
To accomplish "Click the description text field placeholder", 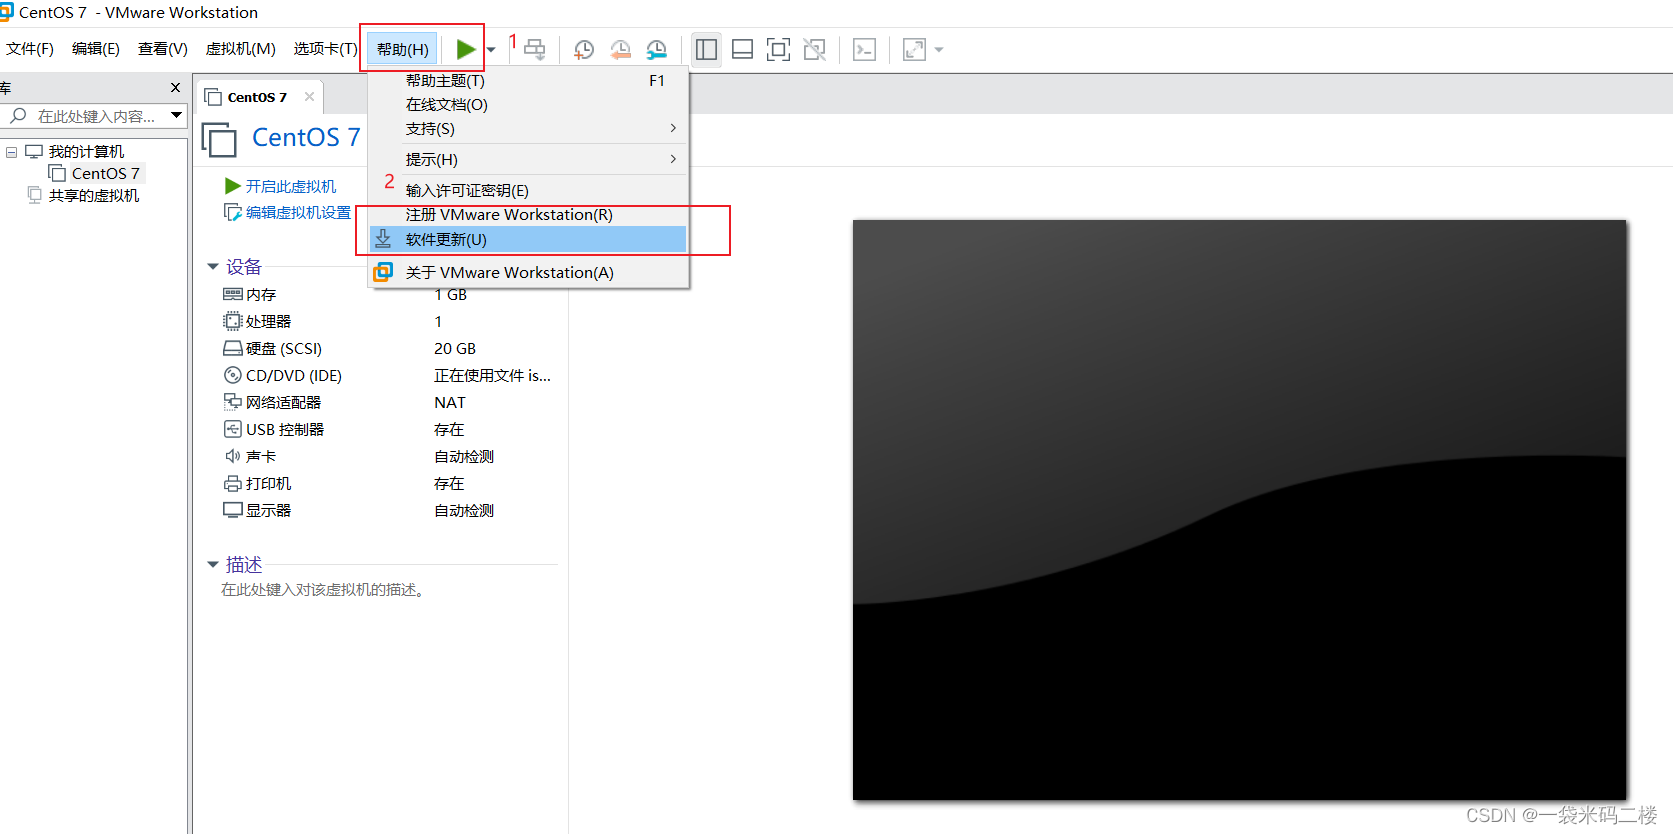I will tap(324, 590).
